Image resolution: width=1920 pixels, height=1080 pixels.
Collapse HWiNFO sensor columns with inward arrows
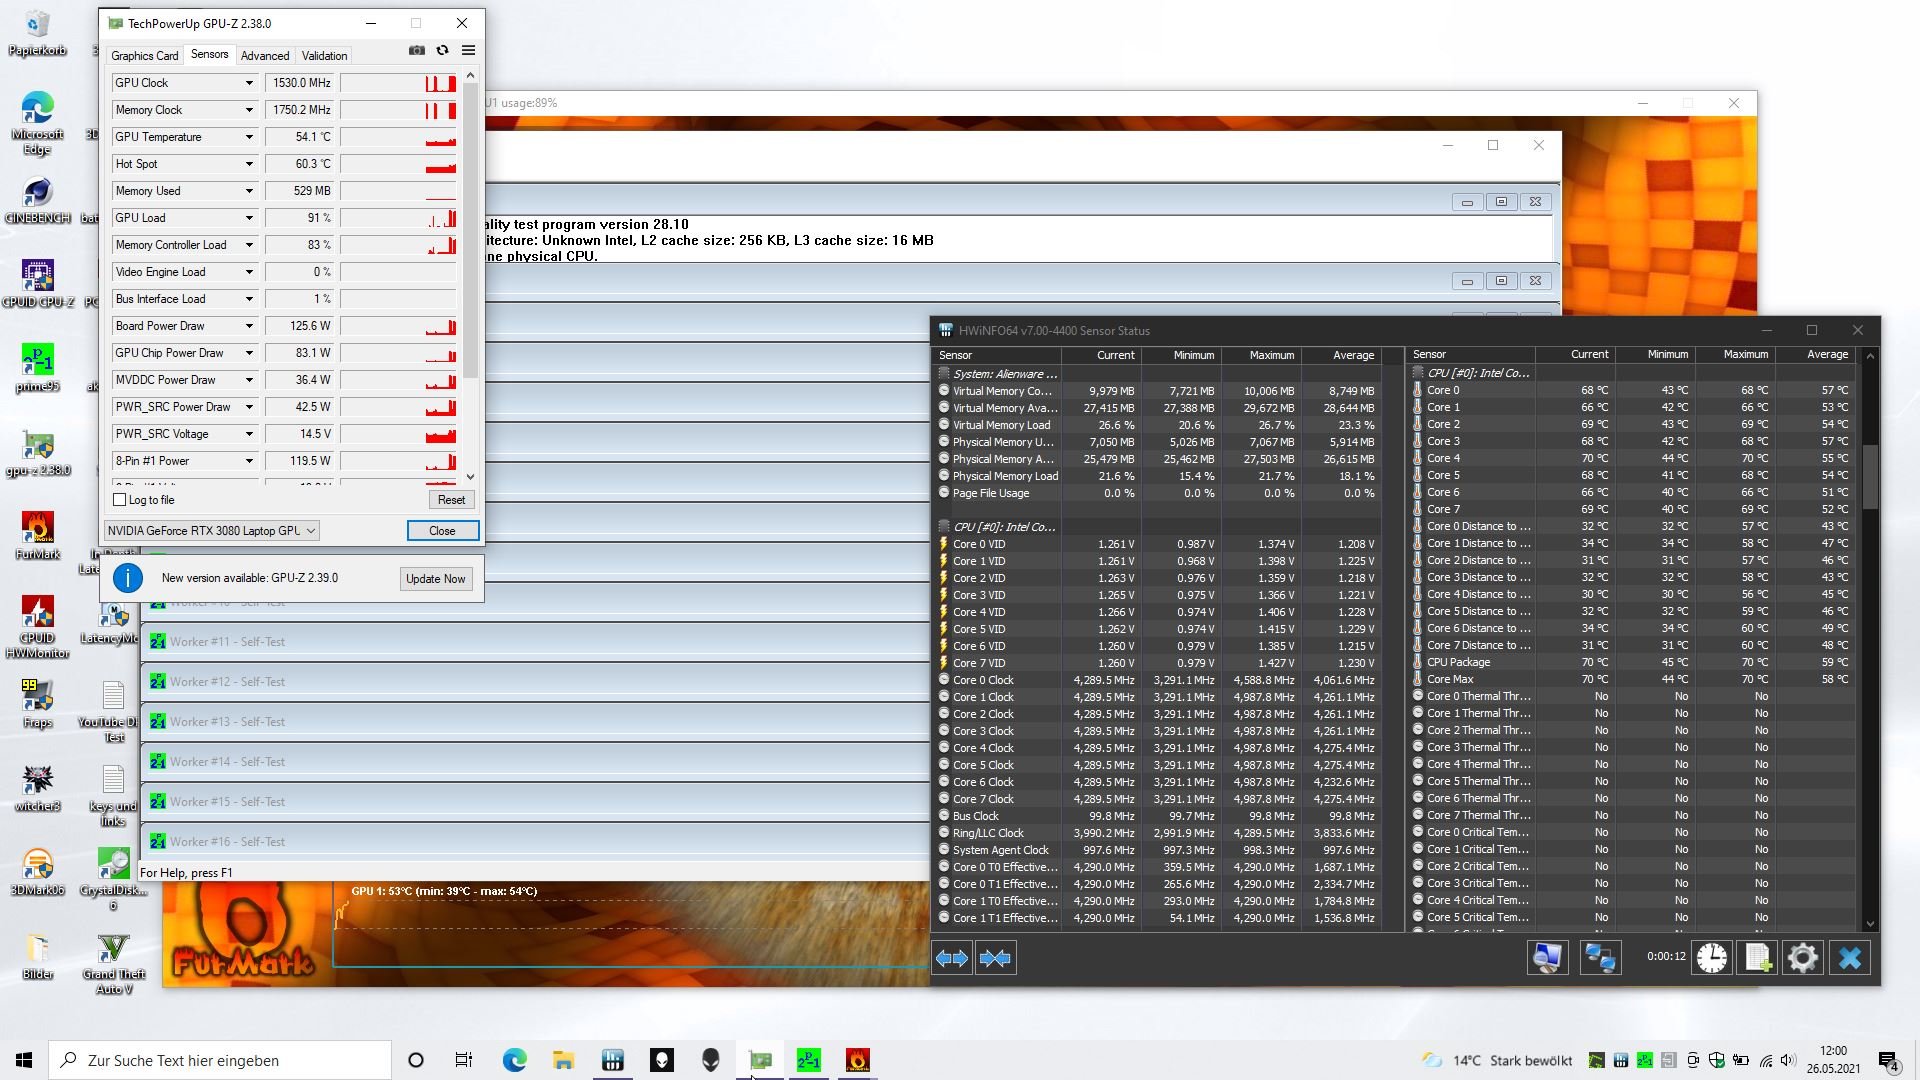[995, 958]
